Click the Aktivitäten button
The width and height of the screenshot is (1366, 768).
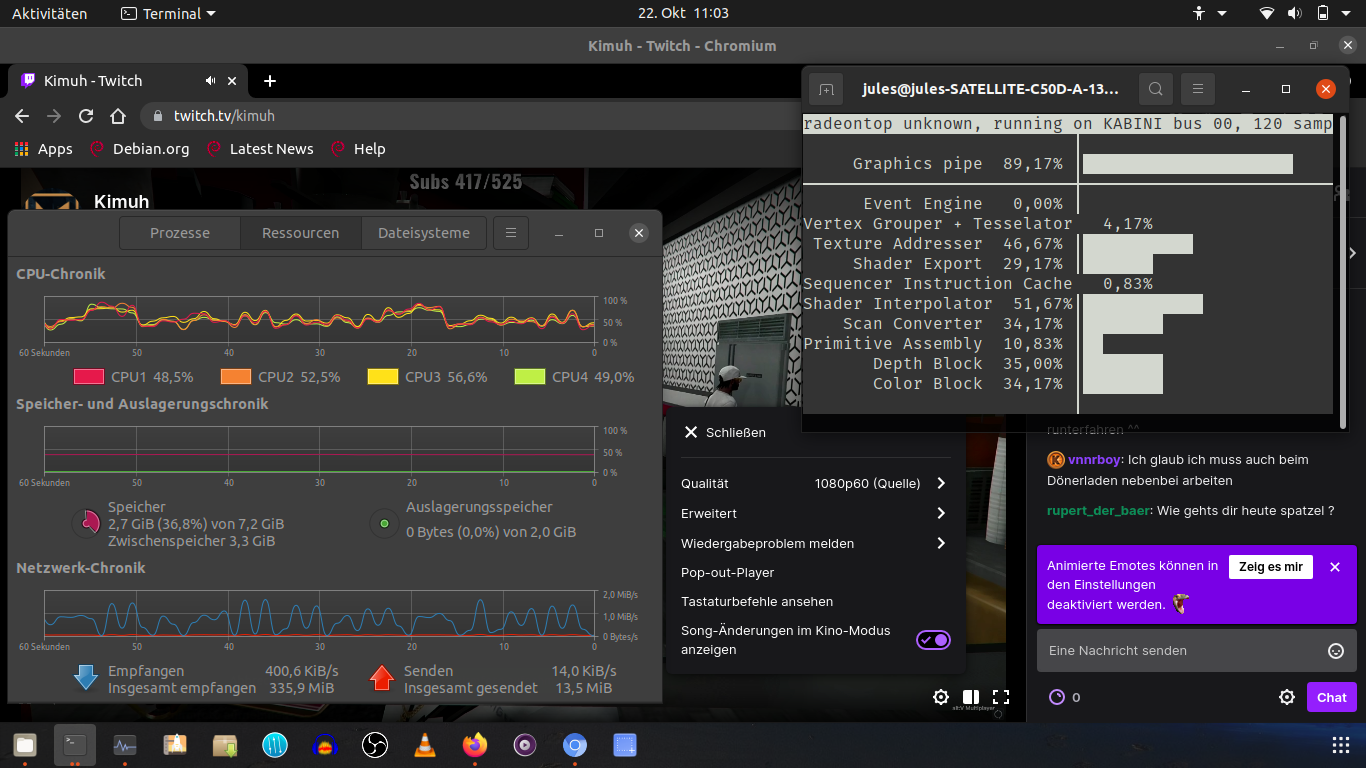point(49,13)
